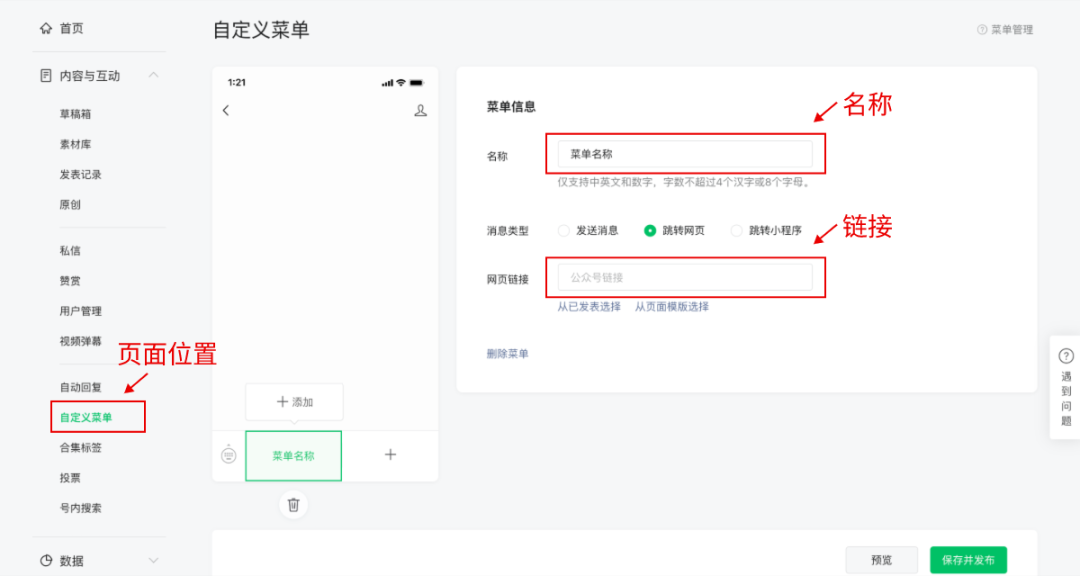Collapse the 内容与互动 section
The width and height of the screenshot is (1080, 576).
point(154,74)
